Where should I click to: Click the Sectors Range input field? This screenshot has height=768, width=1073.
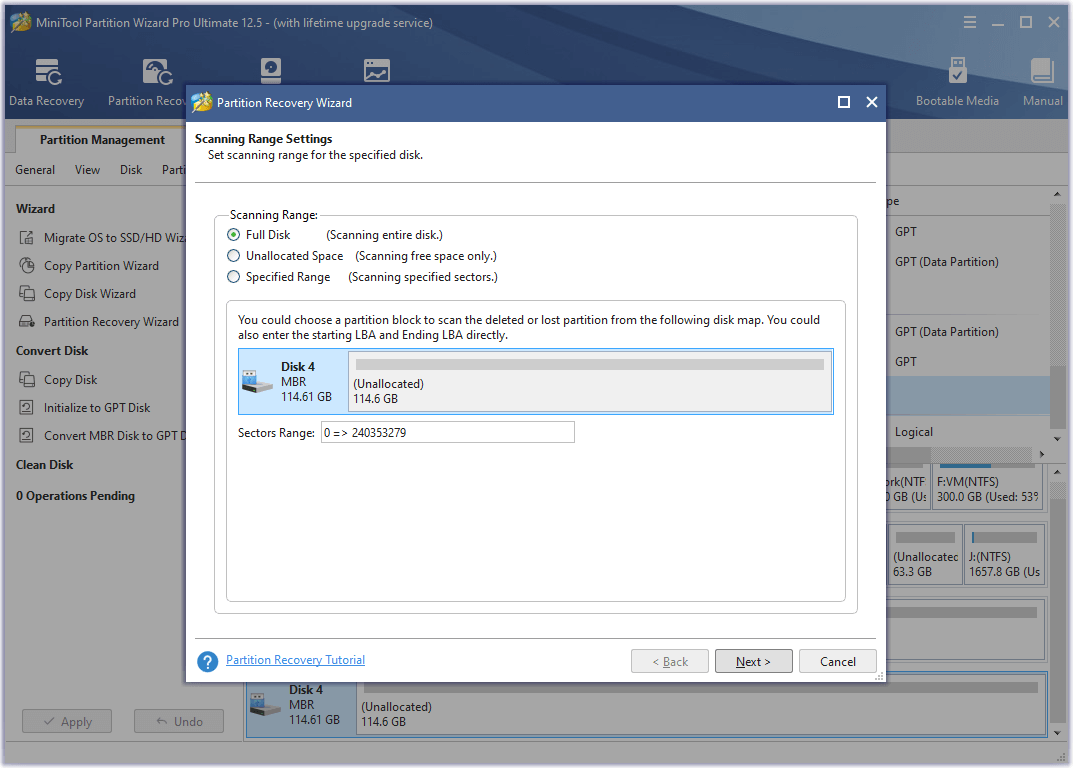click(x=448, y=433)
